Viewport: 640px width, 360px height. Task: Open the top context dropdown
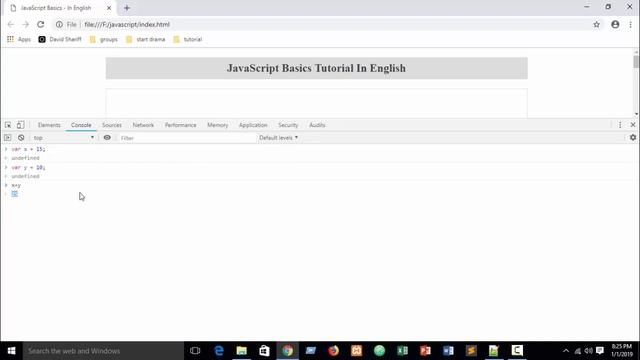(64, 138)
